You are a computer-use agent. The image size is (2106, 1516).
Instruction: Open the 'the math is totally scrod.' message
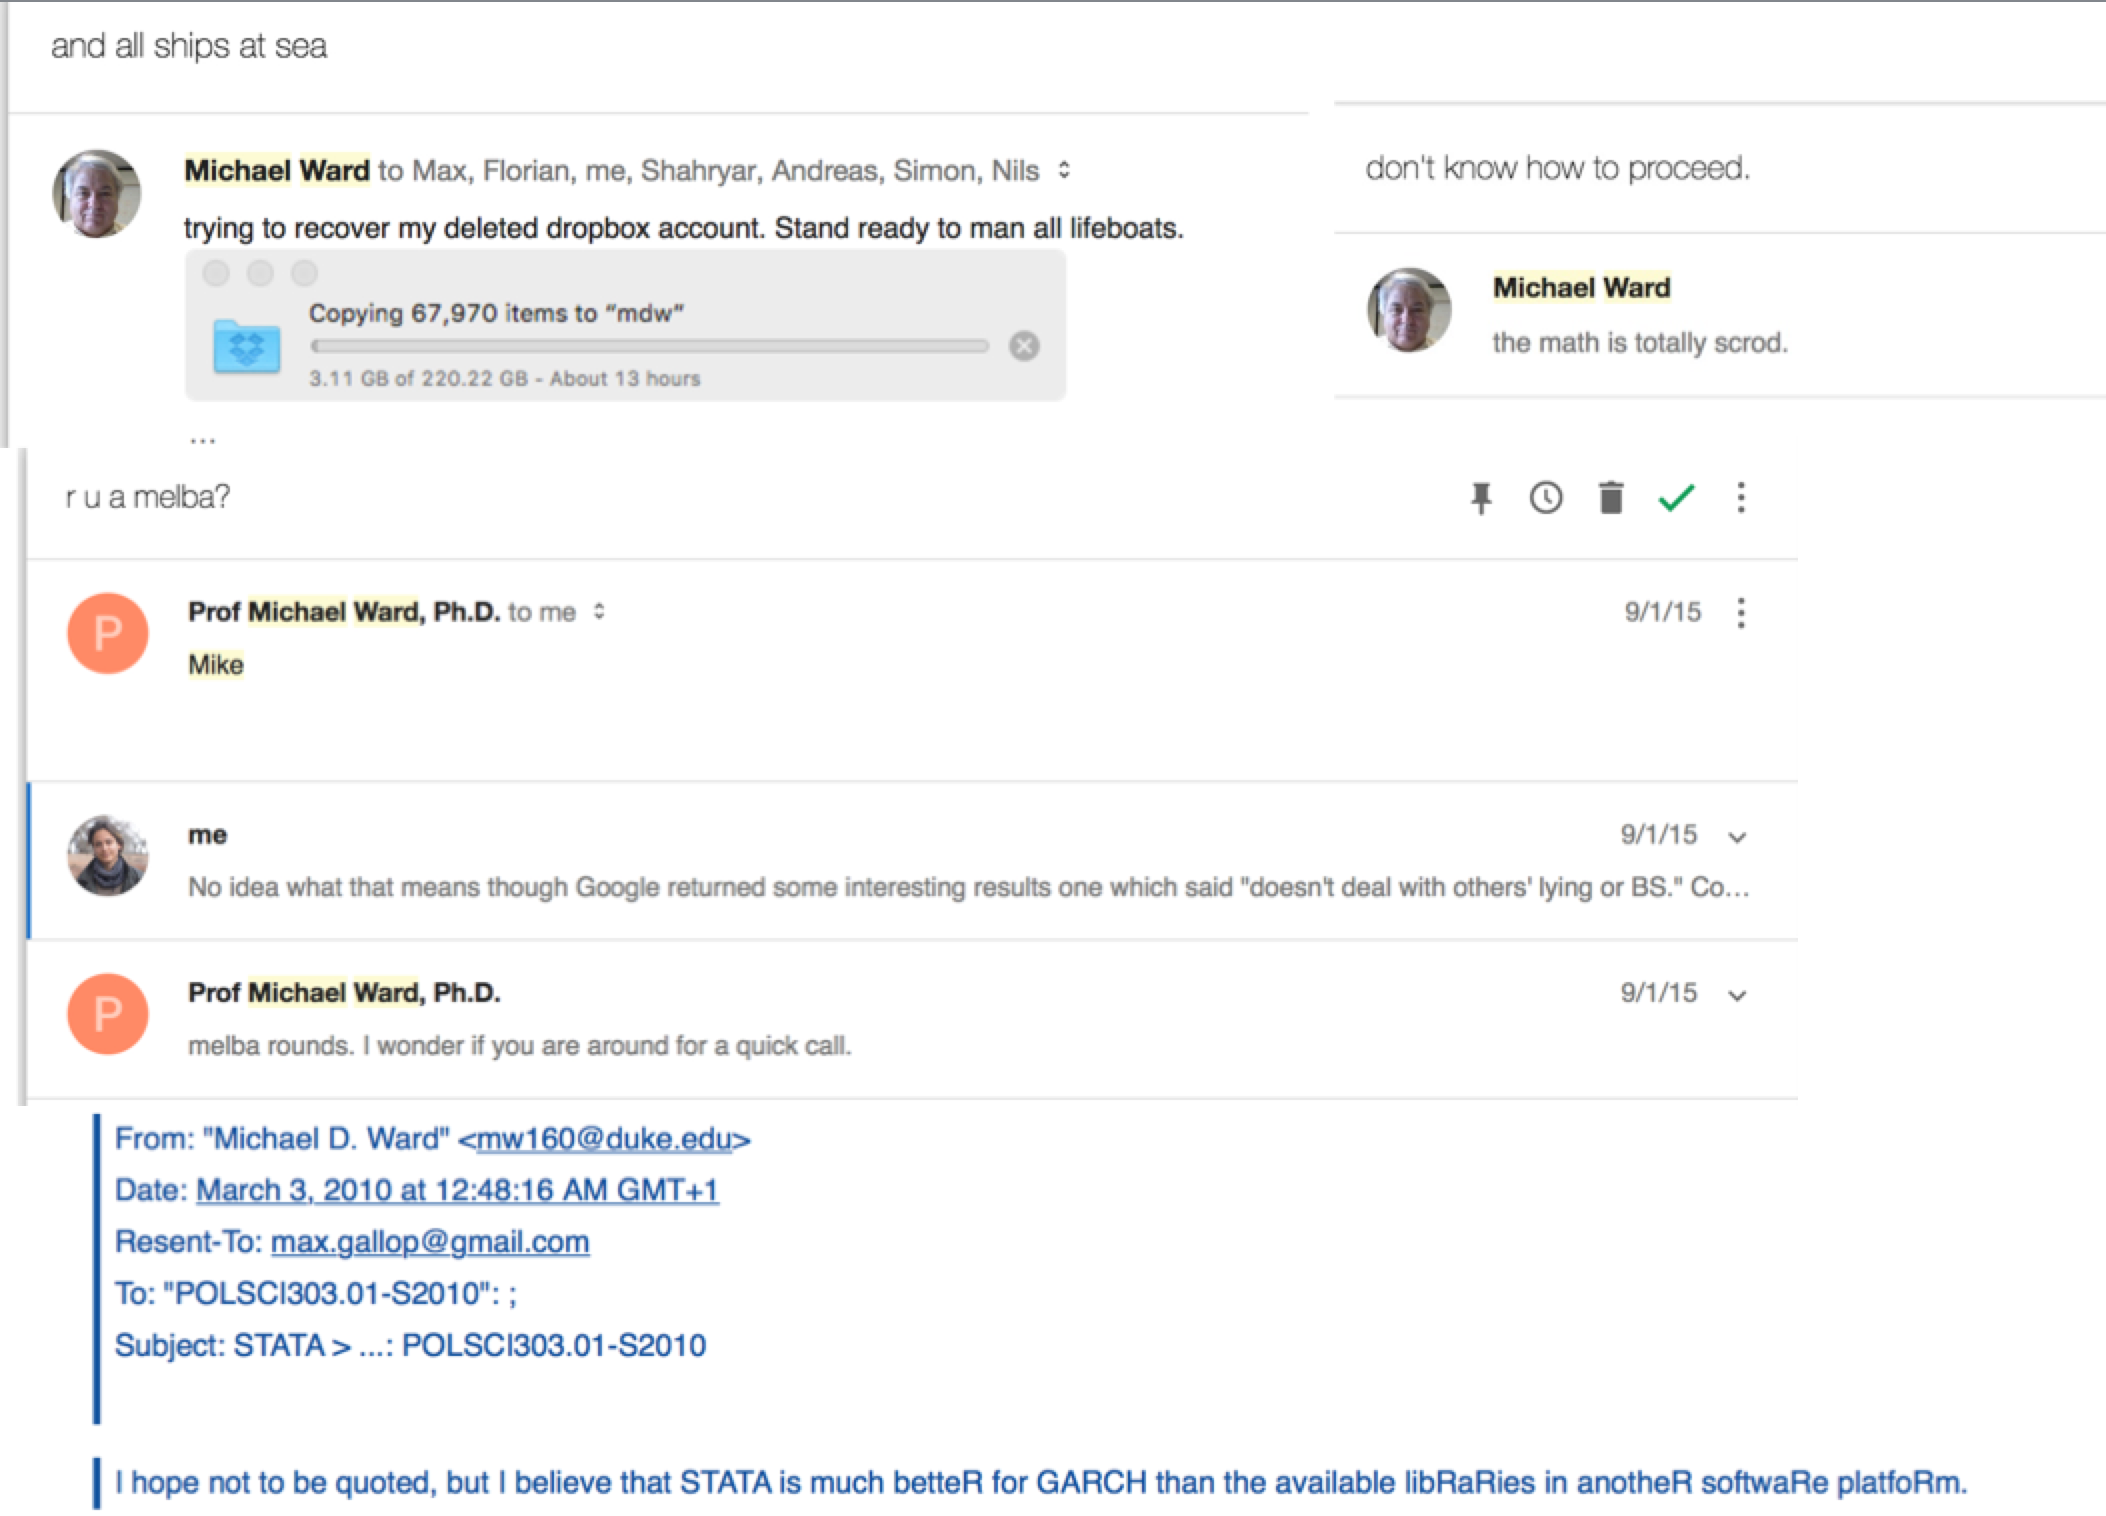pyautogui.click(x=1639, y=343)
